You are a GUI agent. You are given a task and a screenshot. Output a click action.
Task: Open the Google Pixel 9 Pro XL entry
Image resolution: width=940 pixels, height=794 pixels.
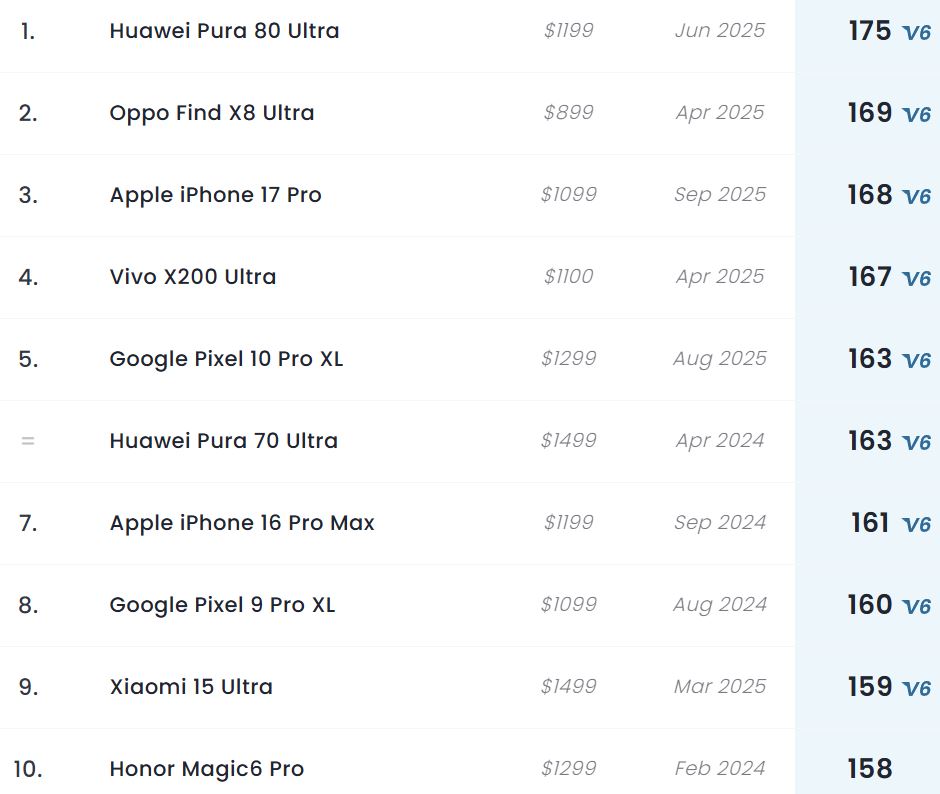point(222,605)
